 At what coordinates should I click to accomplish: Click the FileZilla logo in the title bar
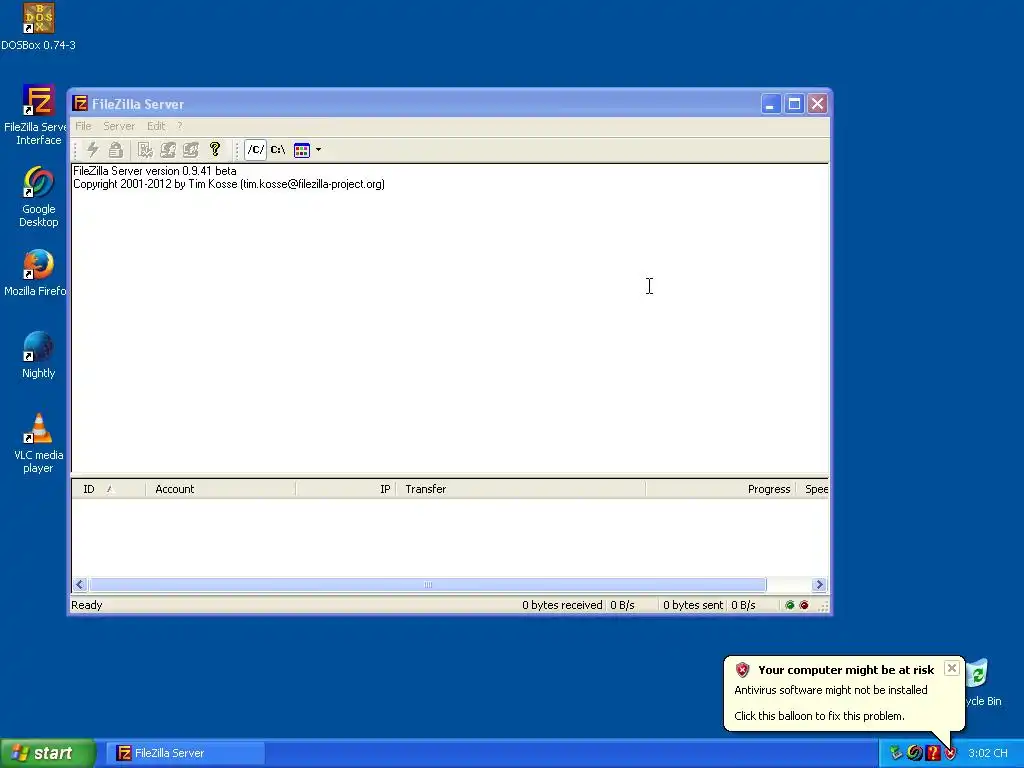point(80,103)
